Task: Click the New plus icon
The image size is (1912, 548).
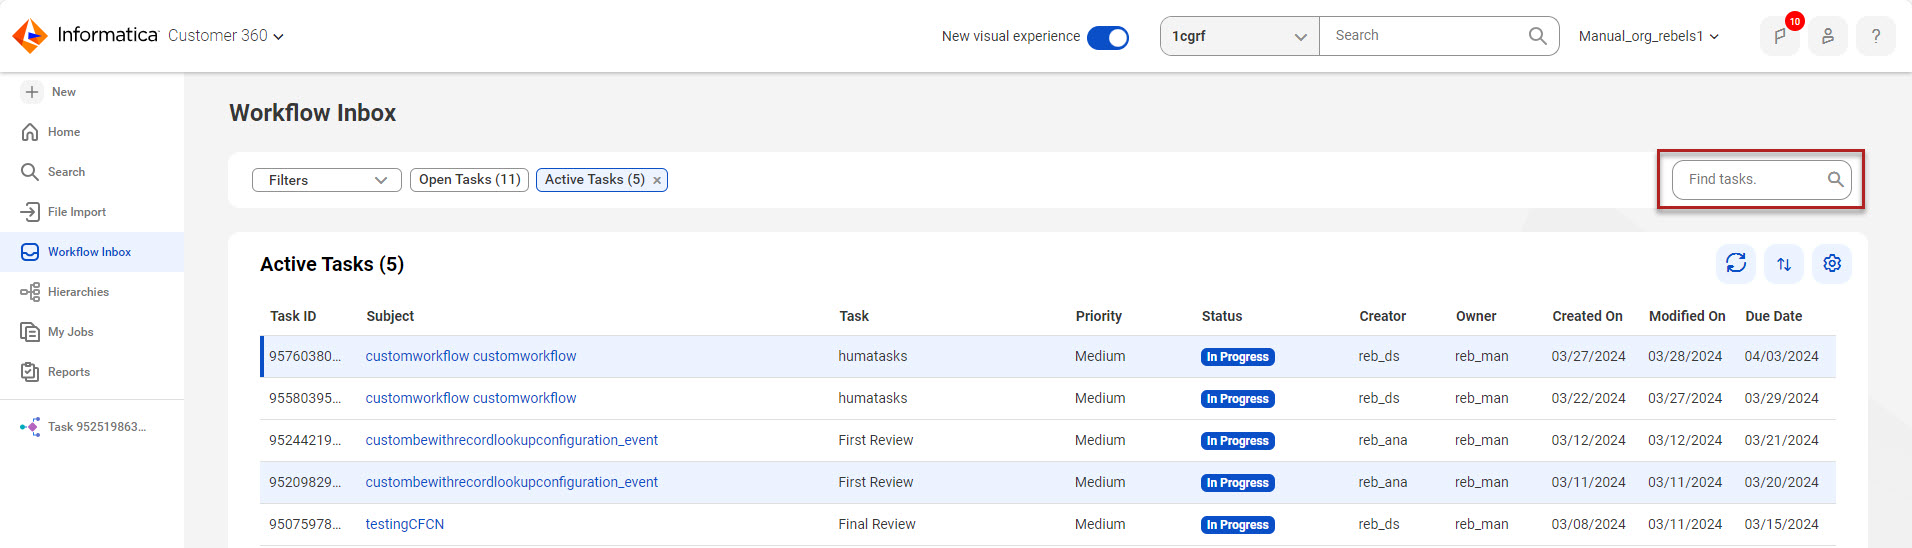Action: tap(32, 92)
